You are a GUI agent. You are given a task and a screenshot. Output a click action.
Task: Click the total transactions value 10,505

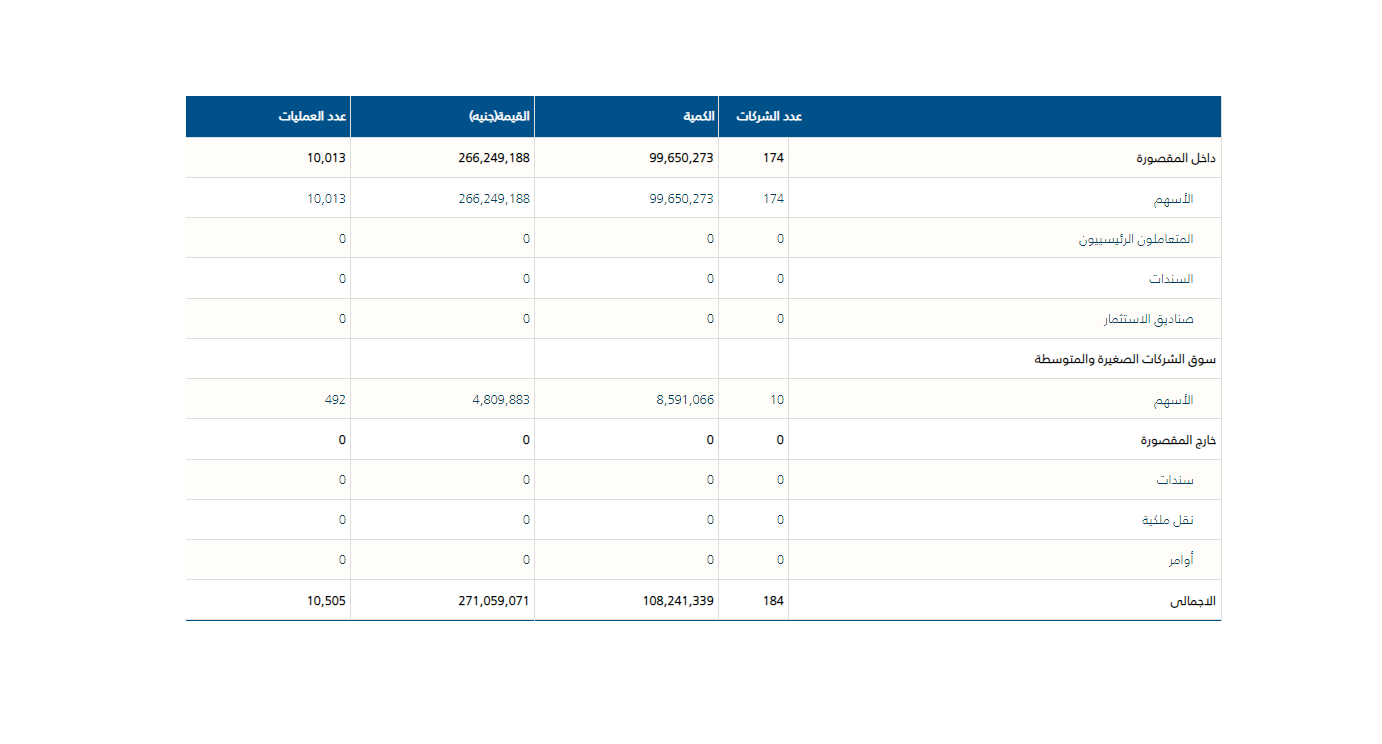326,601
